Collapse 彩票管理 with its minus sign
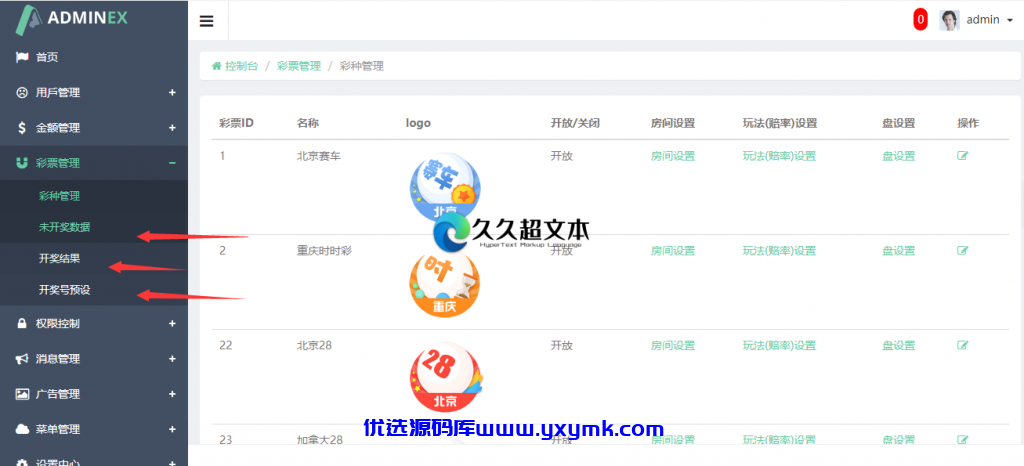 pyautogui.click(x=172, y=163)
